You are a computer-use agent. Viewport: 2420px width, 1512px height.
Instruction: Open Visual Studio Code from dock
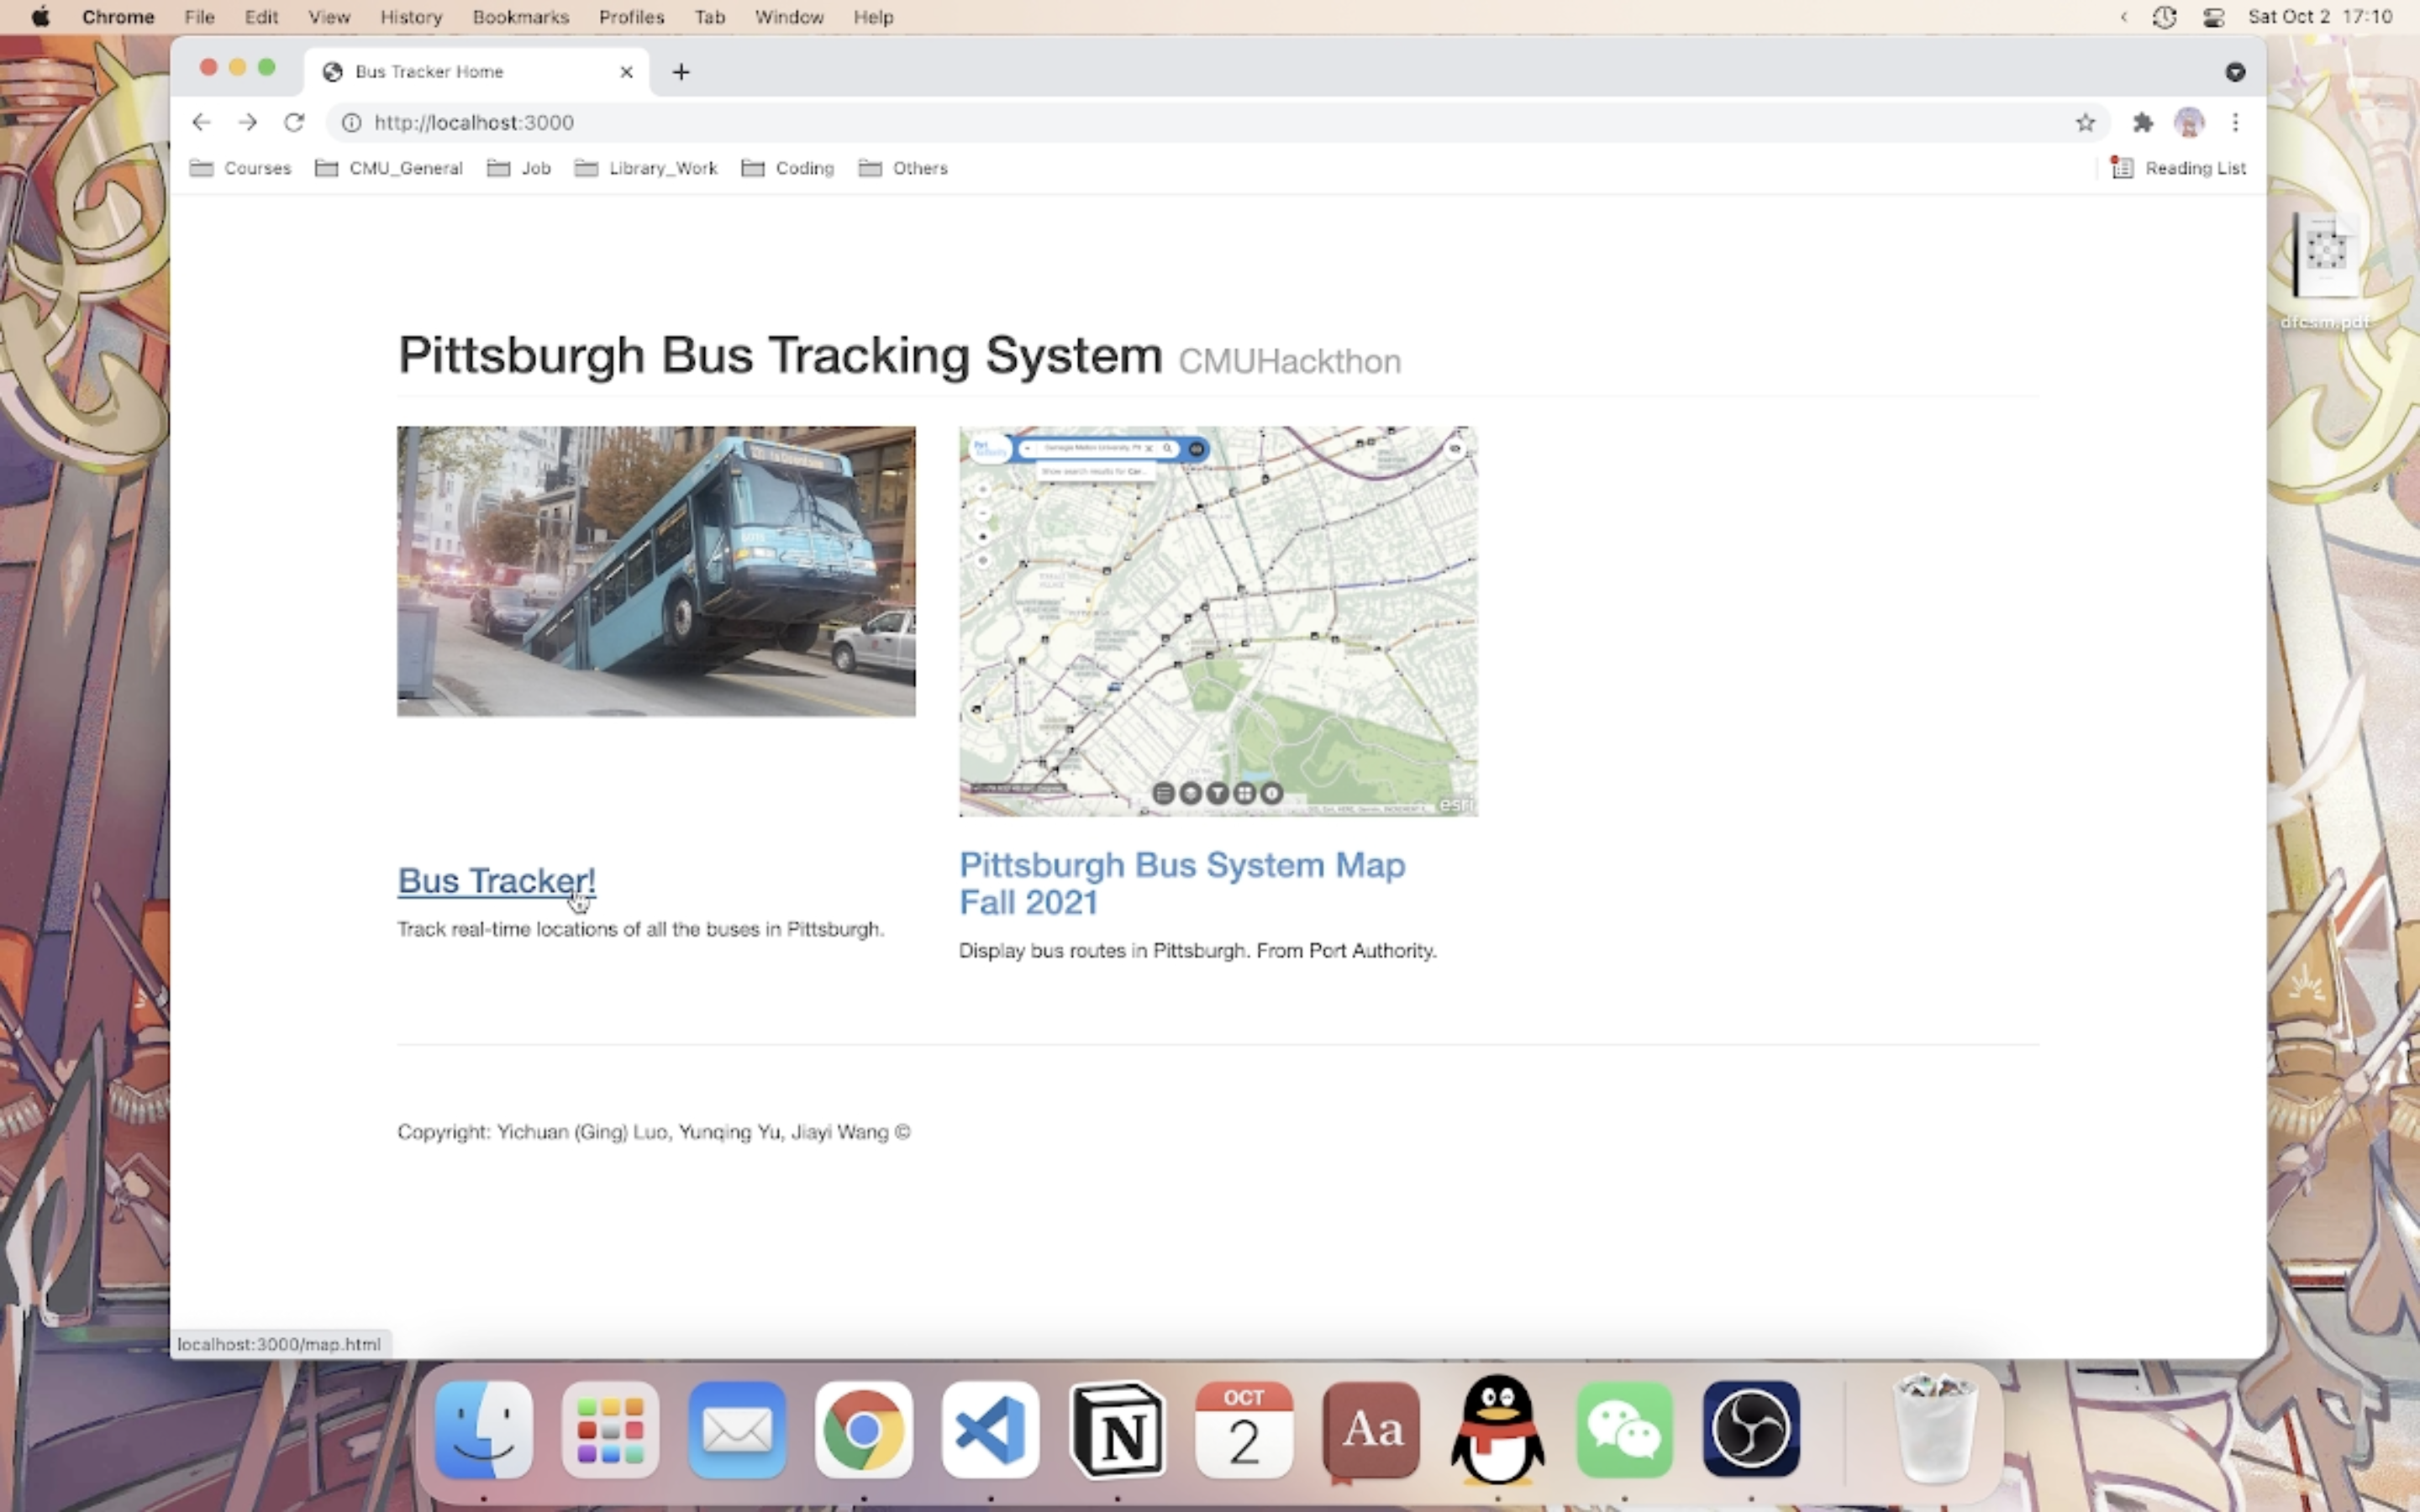coord(990,1429)
